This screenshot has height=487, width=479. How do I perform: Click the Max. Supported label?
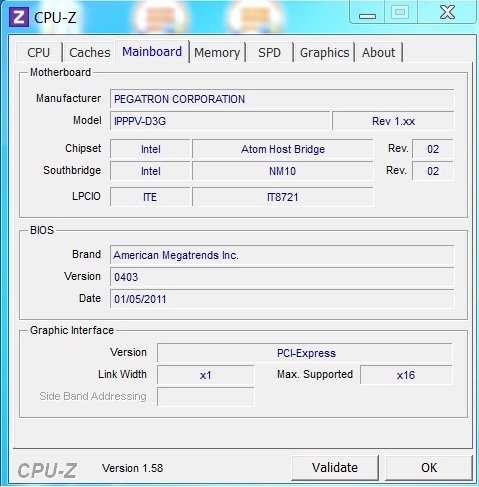(x=315, y=374)
